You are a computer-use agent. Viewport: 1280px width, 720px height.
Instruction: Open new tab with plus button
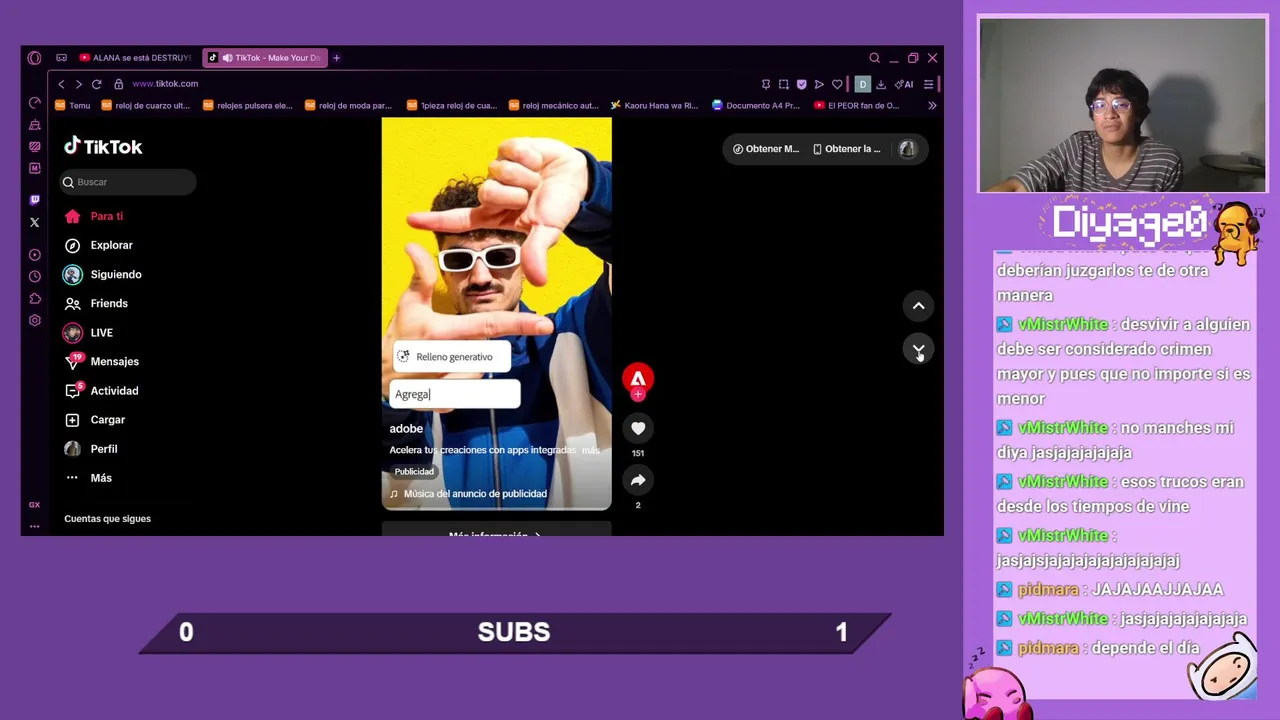336,58
